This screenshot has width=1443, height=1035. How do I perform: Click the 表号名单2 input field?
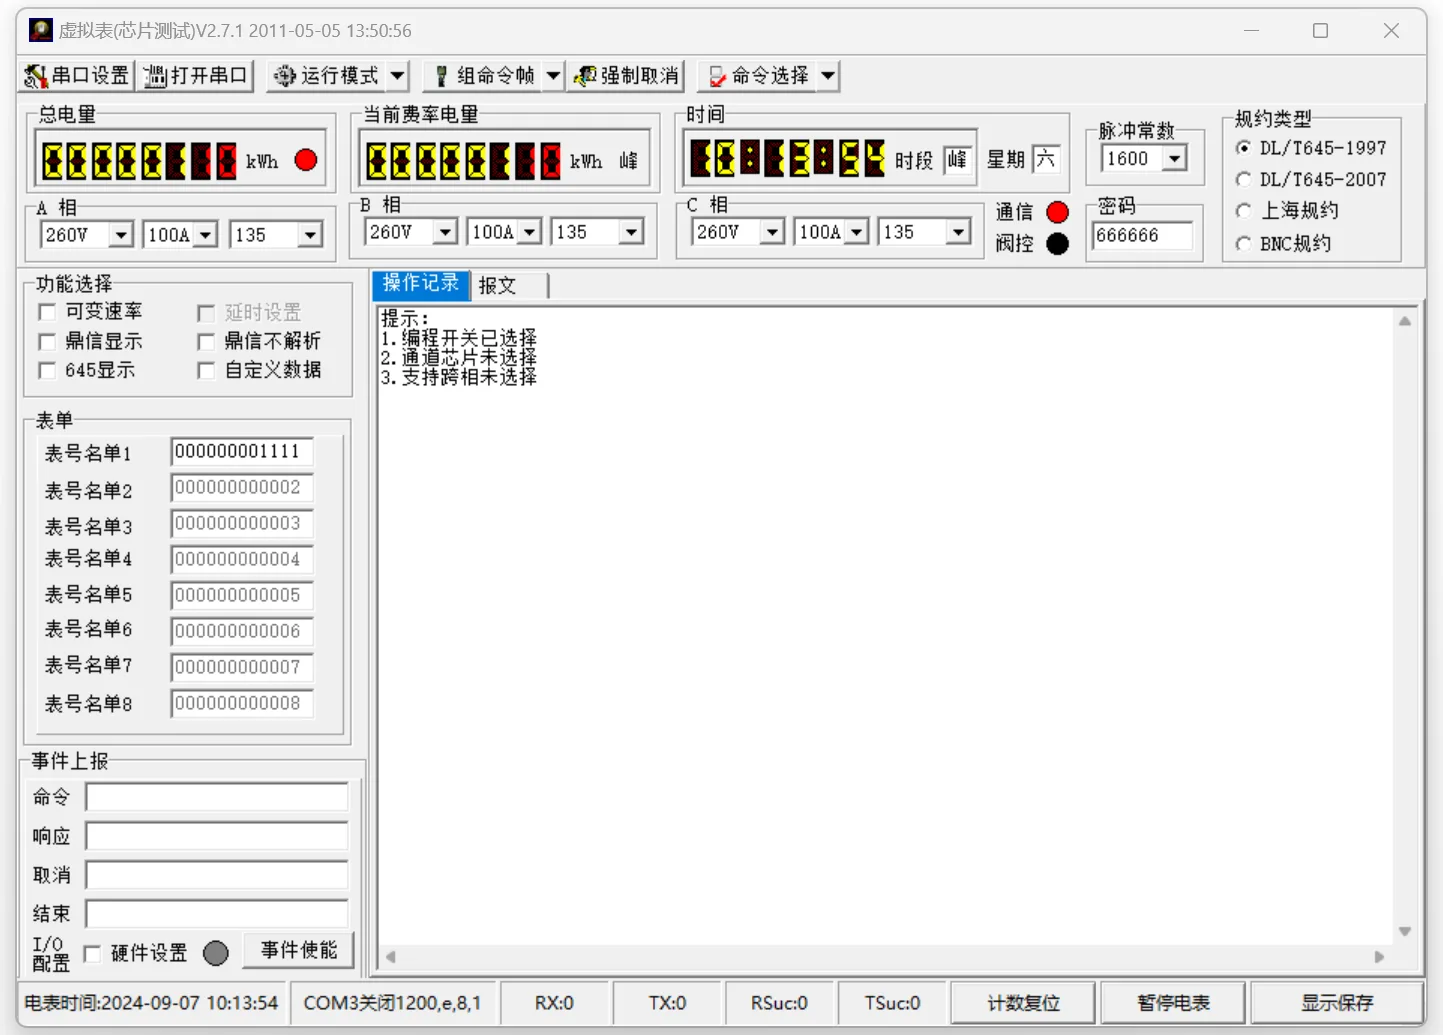pos(242,488)
